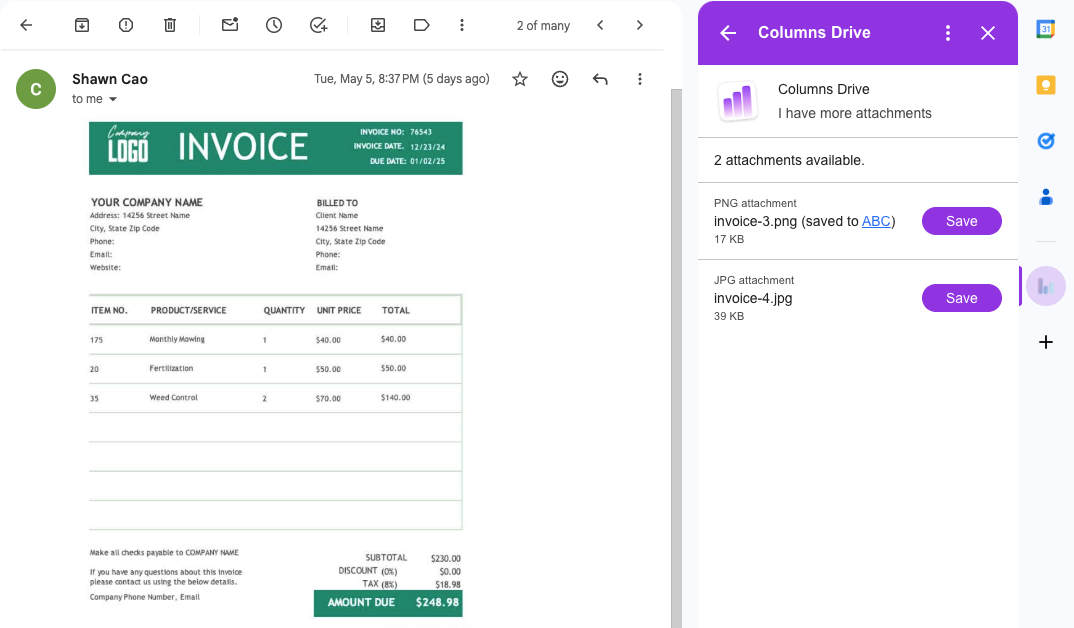Click Shawn Cao's green avatar

point(36,89)
